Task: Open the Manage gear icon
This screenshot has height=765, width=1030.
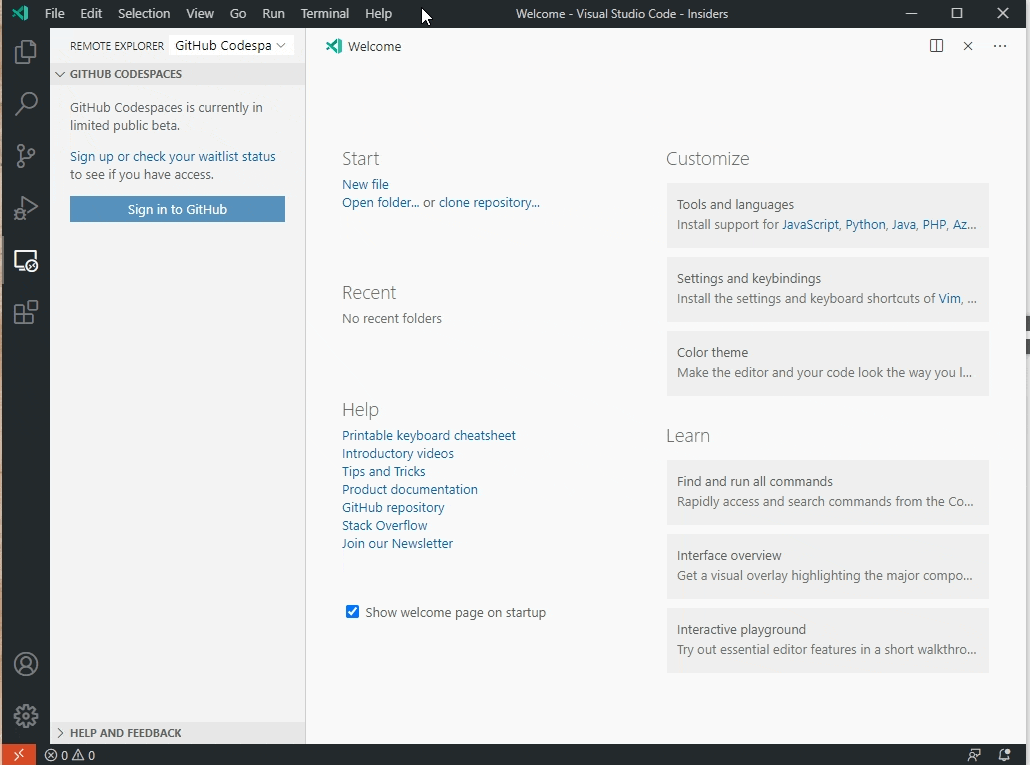Action: [x=26, y=716]
